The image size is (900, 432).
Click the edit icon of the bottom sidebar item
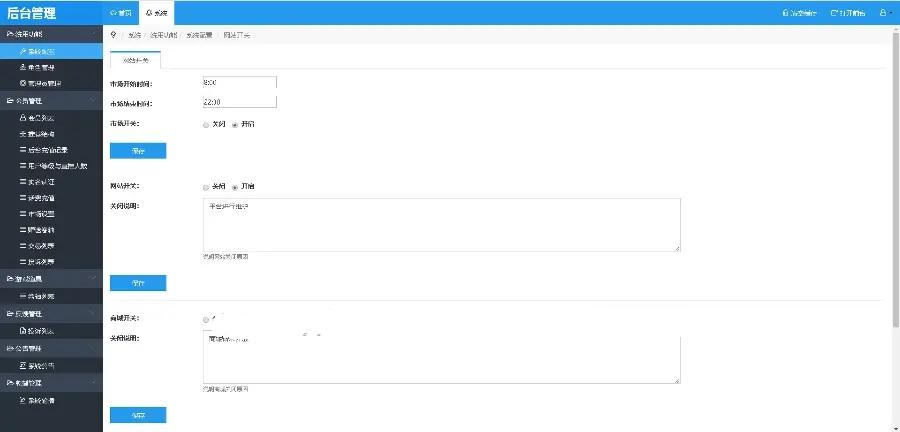23,400
